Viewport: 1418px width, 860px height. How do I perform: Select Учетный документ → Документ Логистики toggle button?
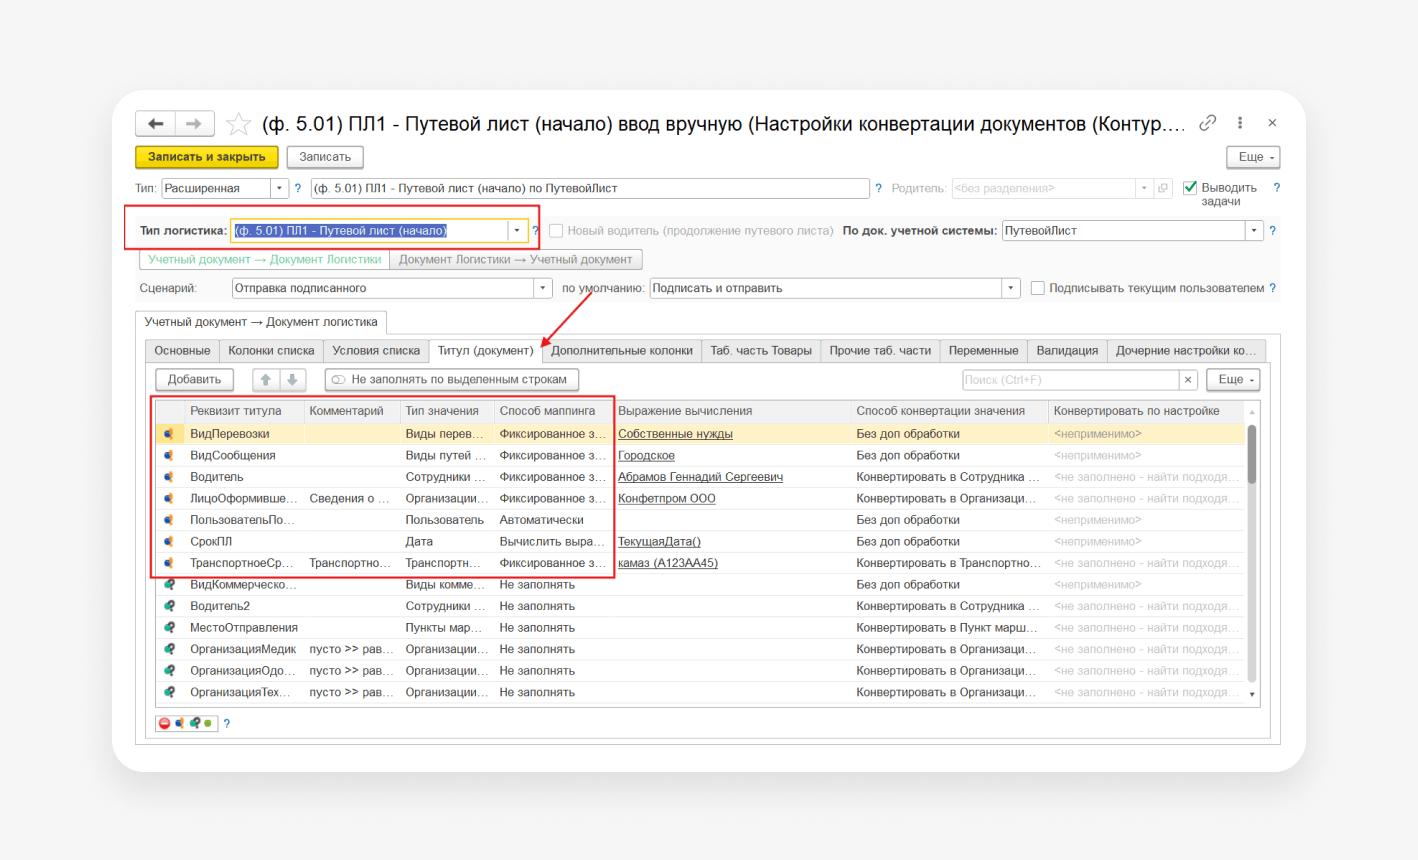[x=265, y=260]
